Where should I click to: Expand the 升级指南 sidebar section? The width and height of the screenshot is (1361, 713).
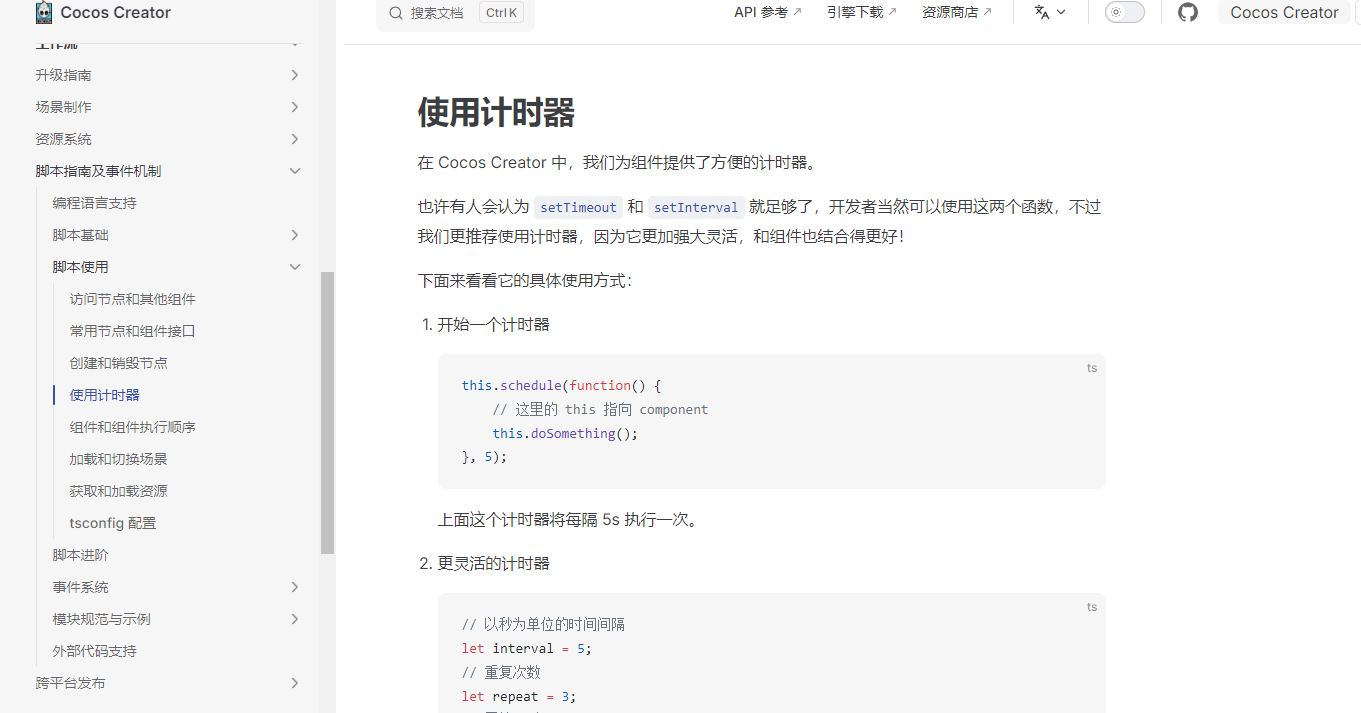point(295,75)
